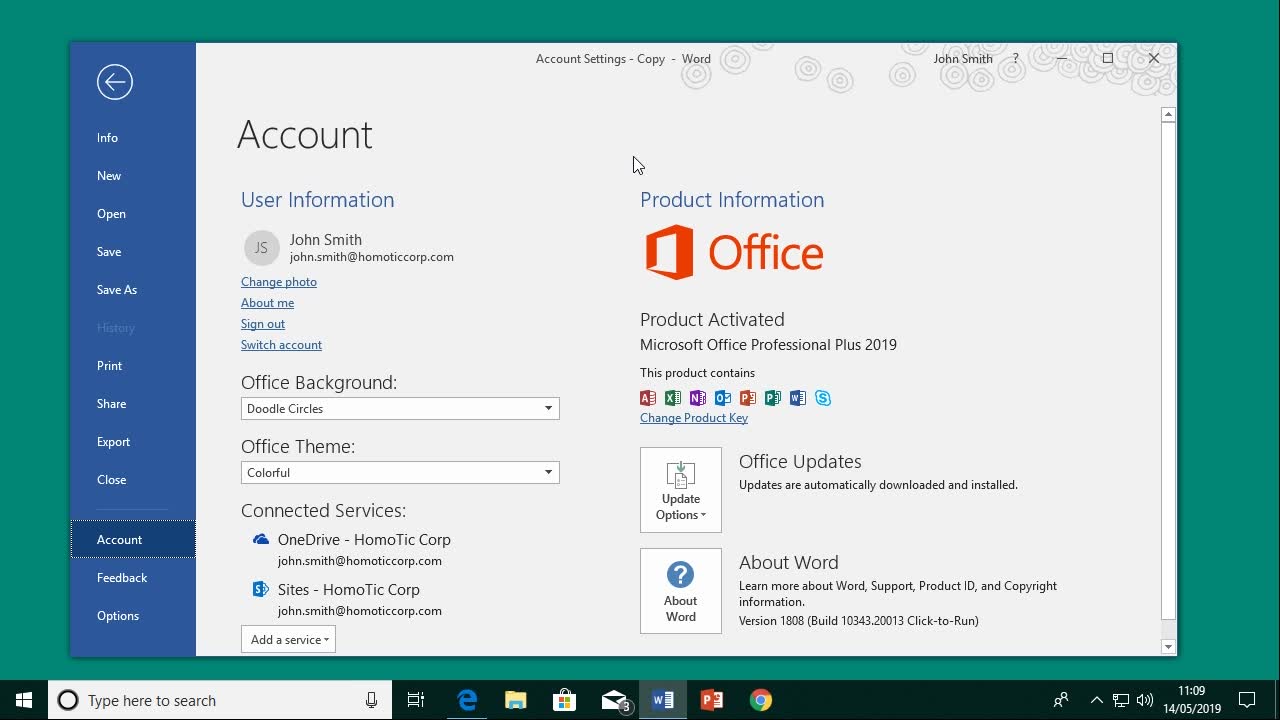Click the SharePoint Sites icon
The image size is (1280, 720).
click(261, 589)
